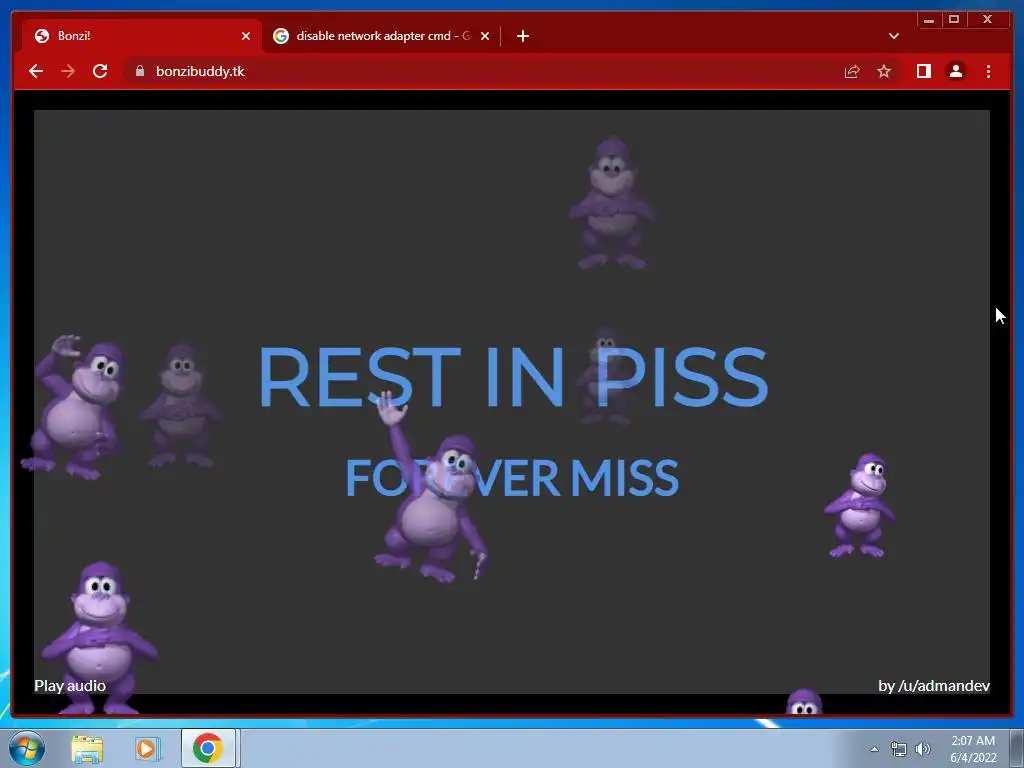Click the REST IN PISS heading
This screenshot has height=768, width=1024.
[513, 377]
